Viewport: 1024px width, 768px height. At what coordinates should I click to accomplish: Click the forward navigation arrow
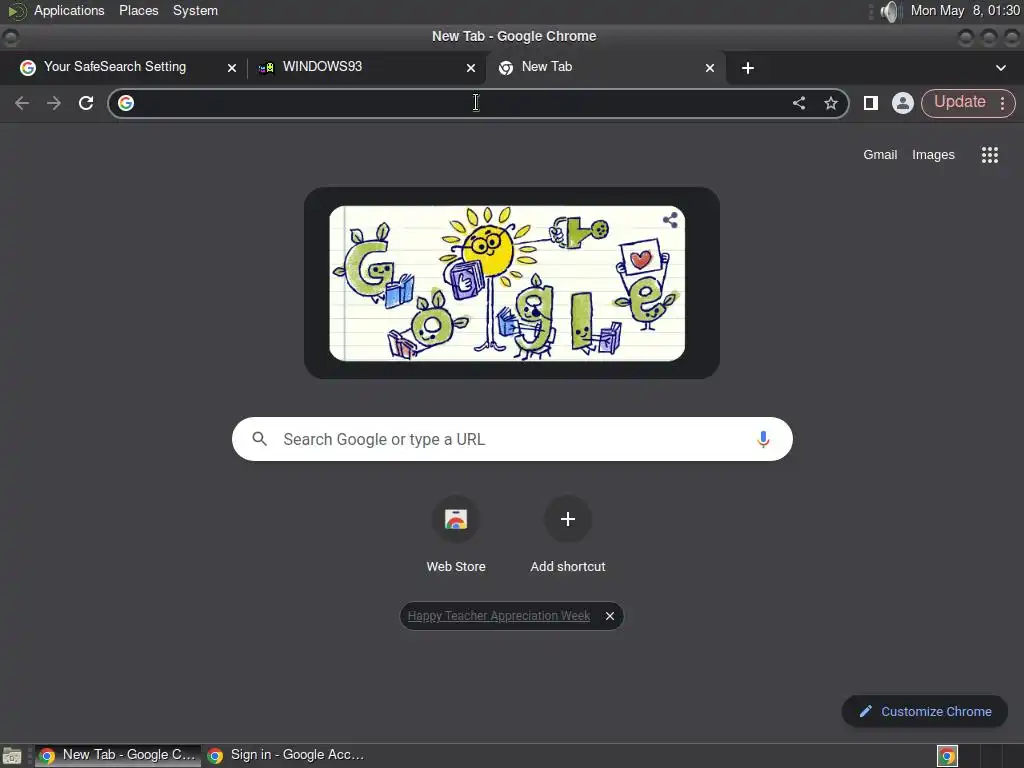click(54, 103)
